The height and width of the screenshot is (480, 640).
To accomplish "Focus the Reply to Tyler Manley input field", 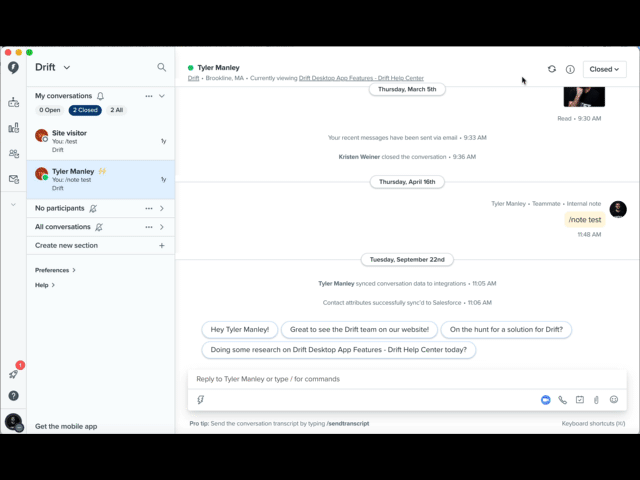I will (407, 379).
